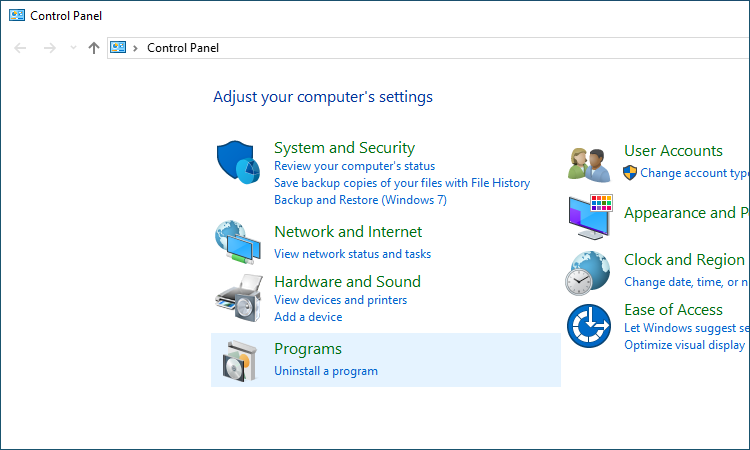Click the System and Security shield icon

(237, 163)
